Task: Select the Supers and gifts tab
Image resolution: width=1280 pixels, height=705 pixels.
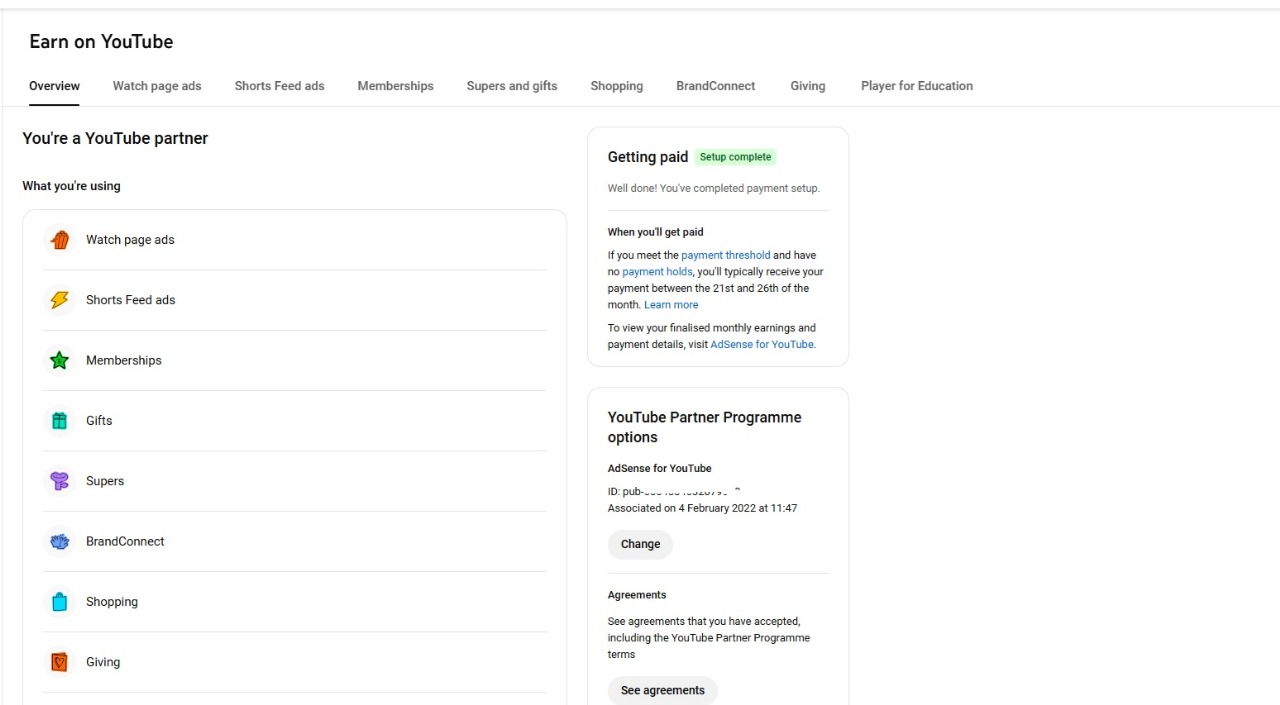Action: click(512, 86)
